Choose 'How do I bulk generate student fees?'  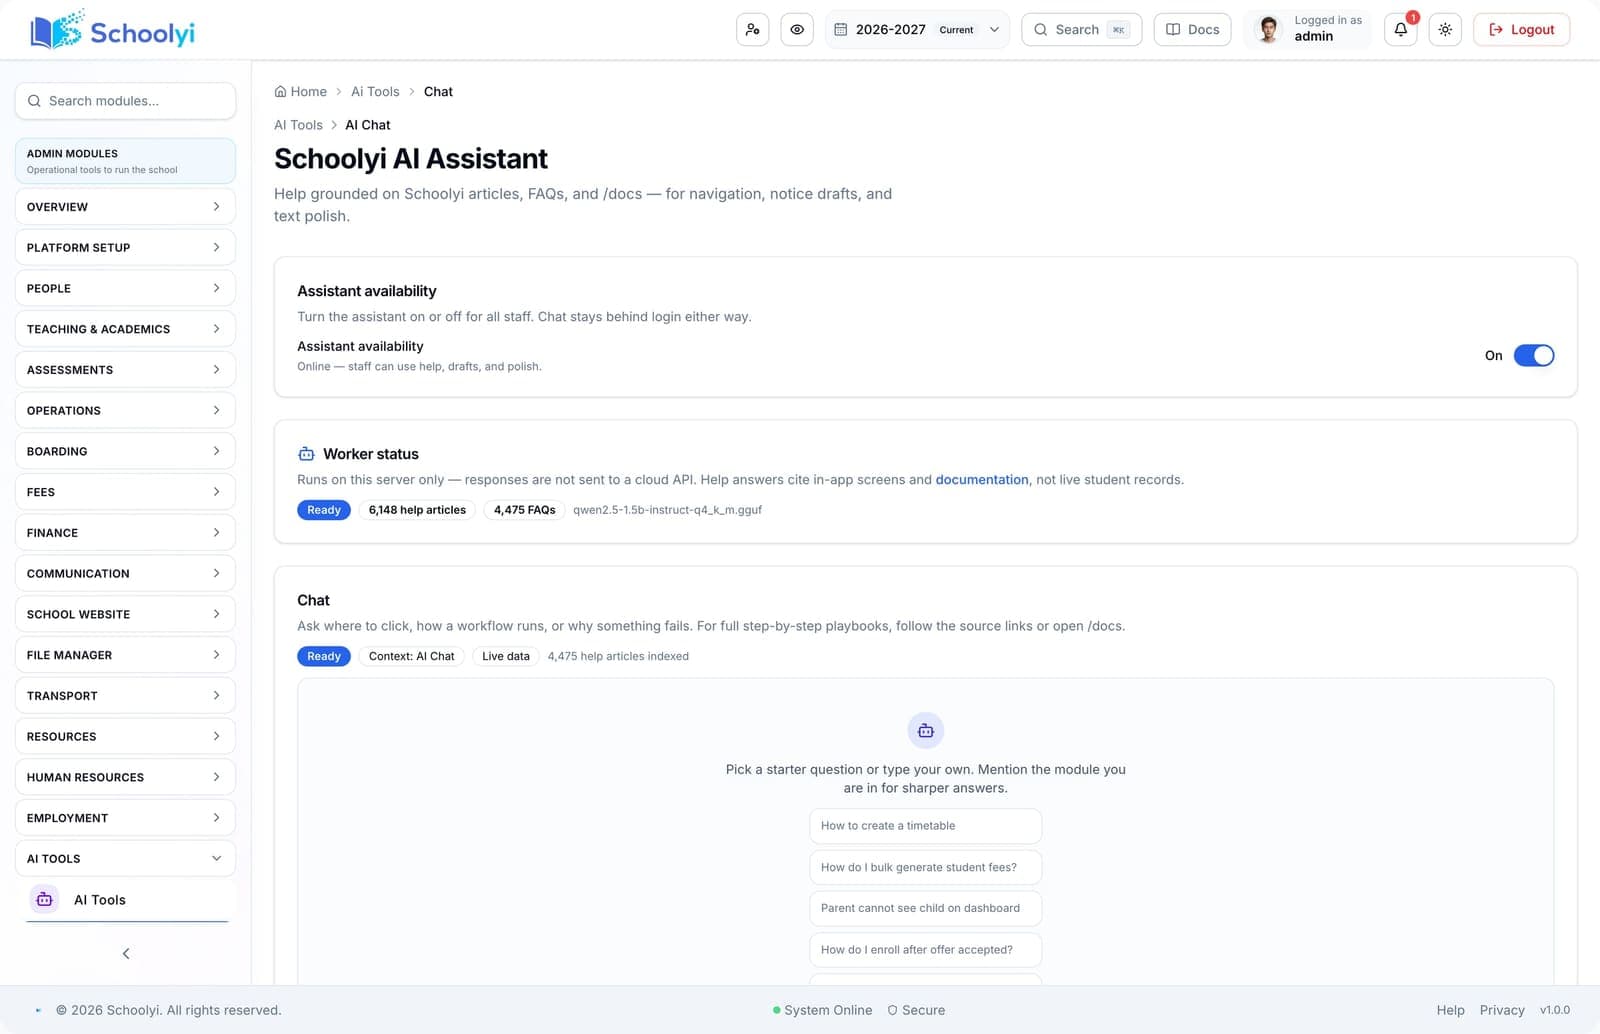[x=925, y=867]
